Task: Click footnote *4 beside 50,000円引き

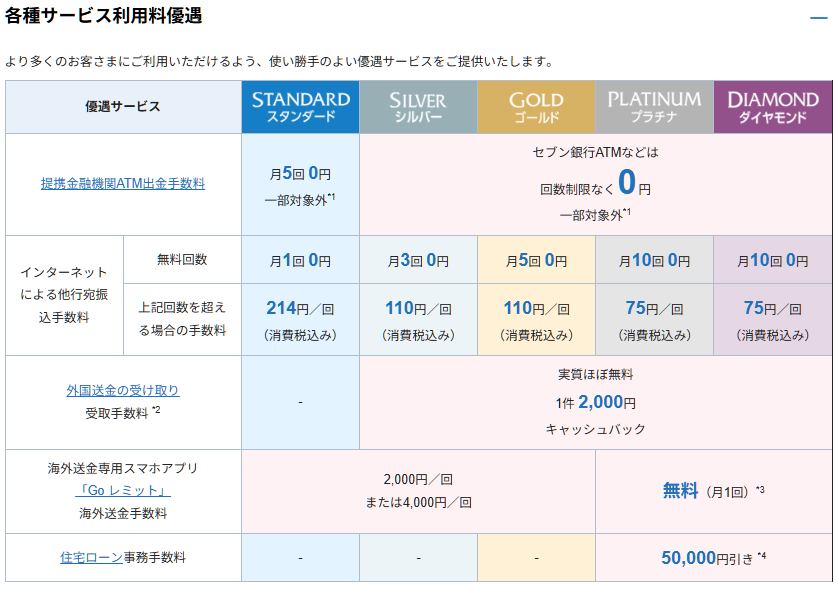Action: pos(761,556)
